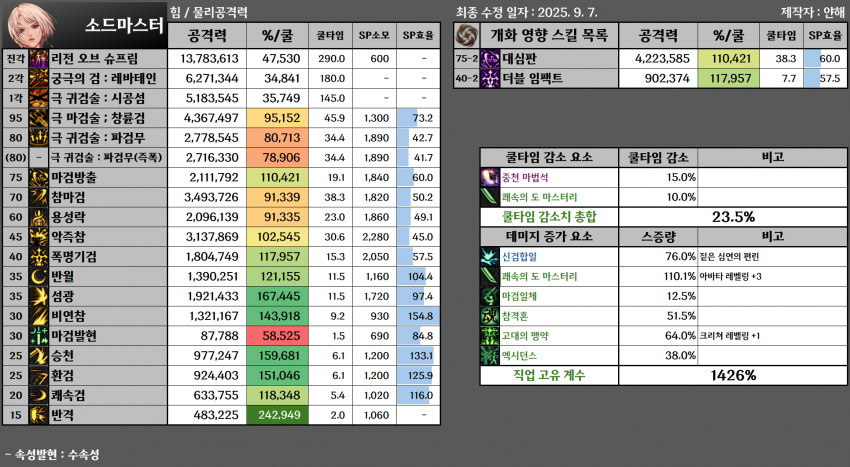Click the 개화 영향 스킬 목록 emblem icon
The image size is (850, 467).
(x=468, y=35)
